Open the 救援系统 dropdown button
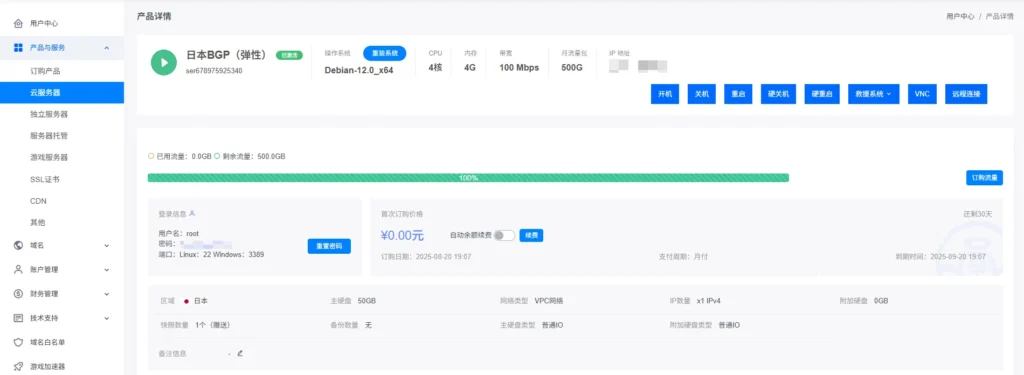 pos(873,93)
